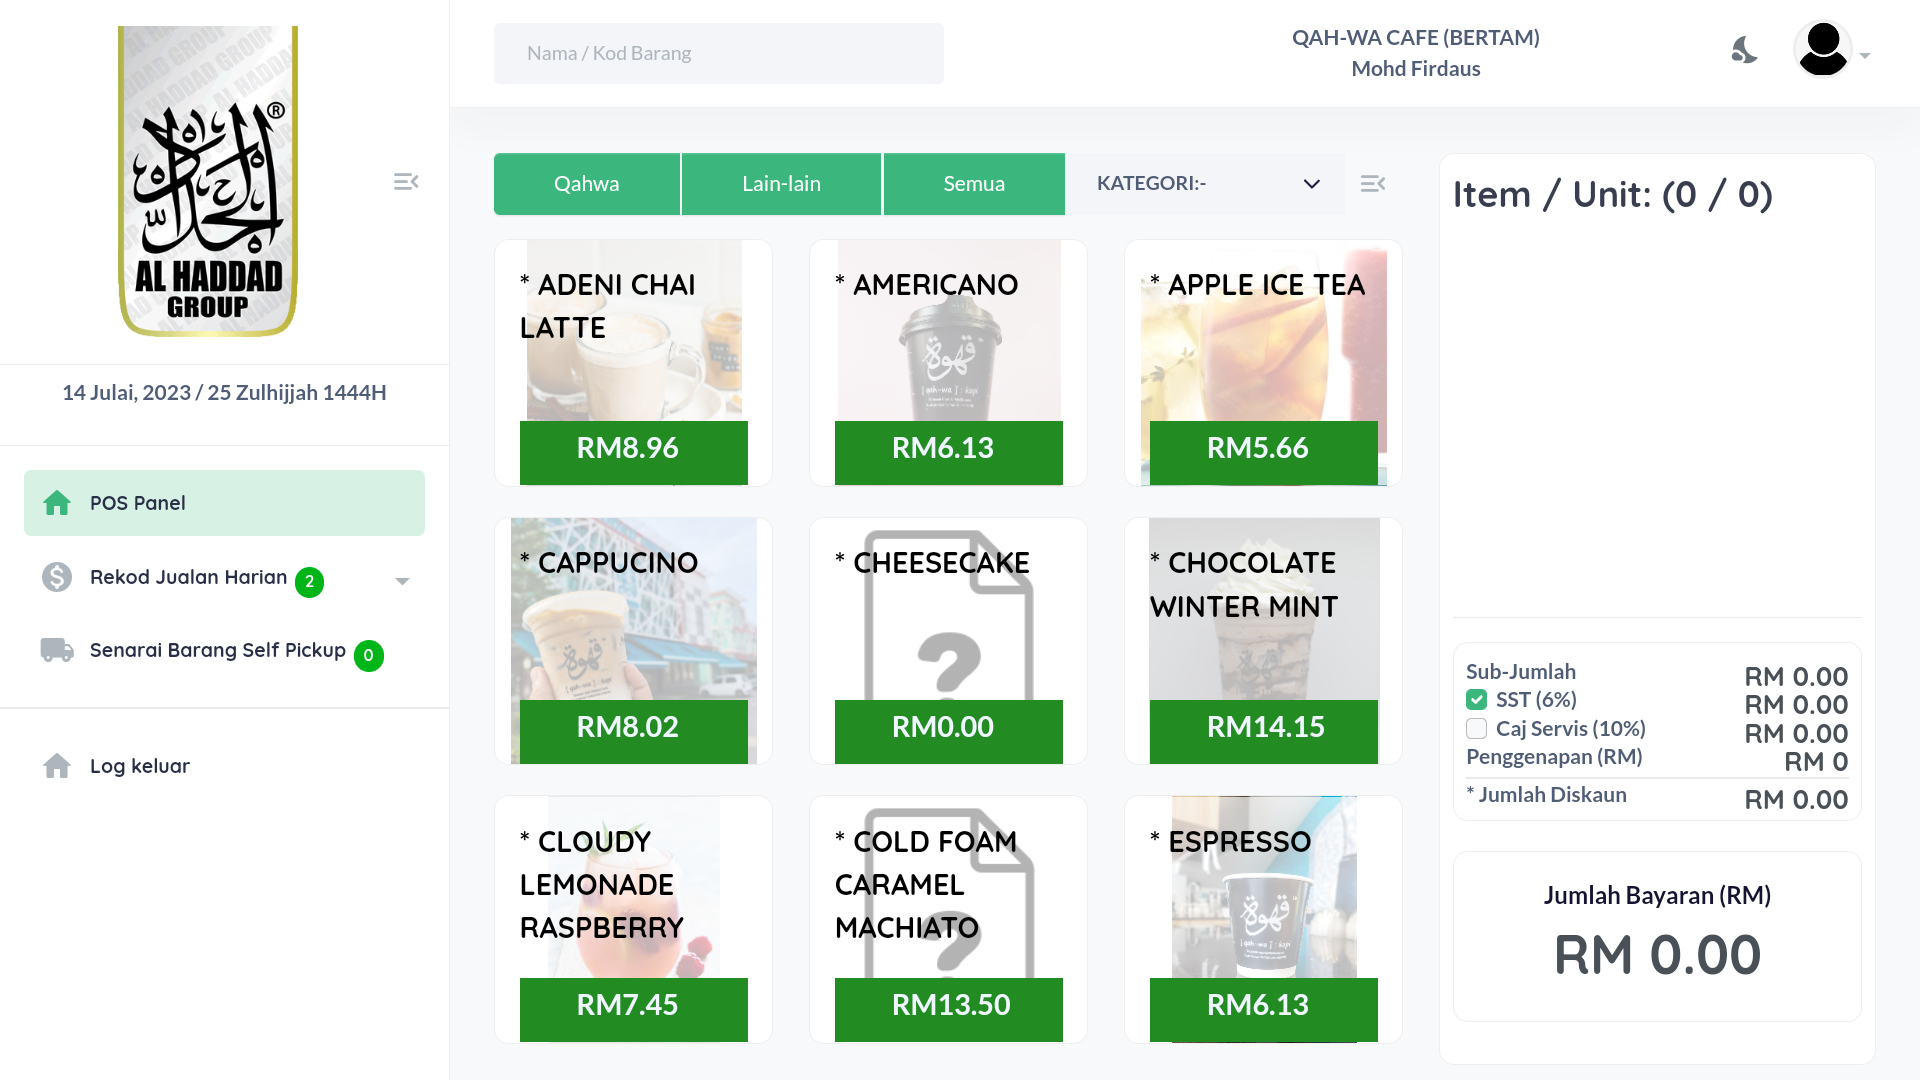Image resolution: width=1920 pixels, height=1080 pixels.
Task: Click the Self Pickup truck icon
Action: (57, 650)
